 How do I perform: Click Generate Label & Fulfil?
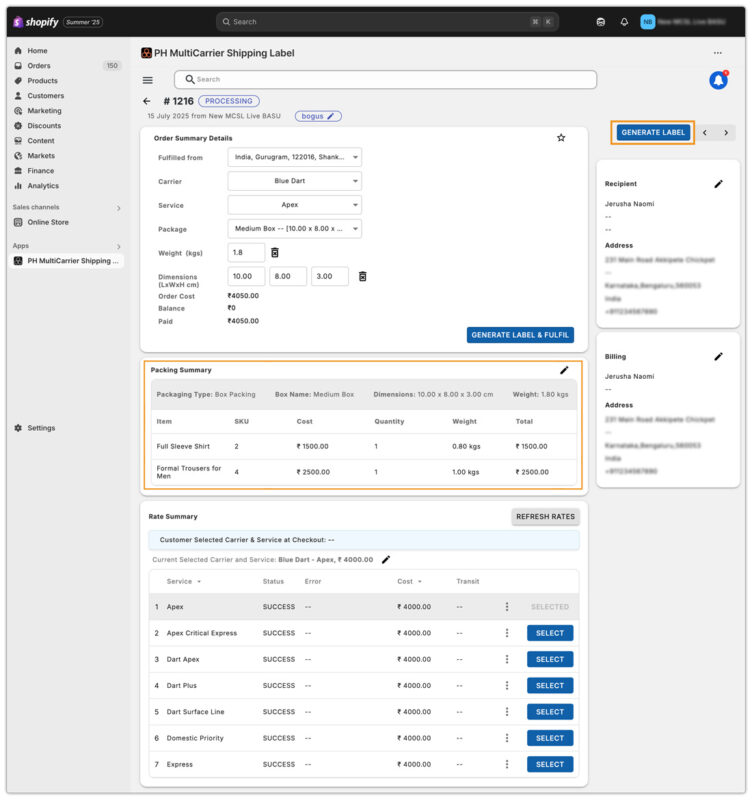[x=520, y=335]
